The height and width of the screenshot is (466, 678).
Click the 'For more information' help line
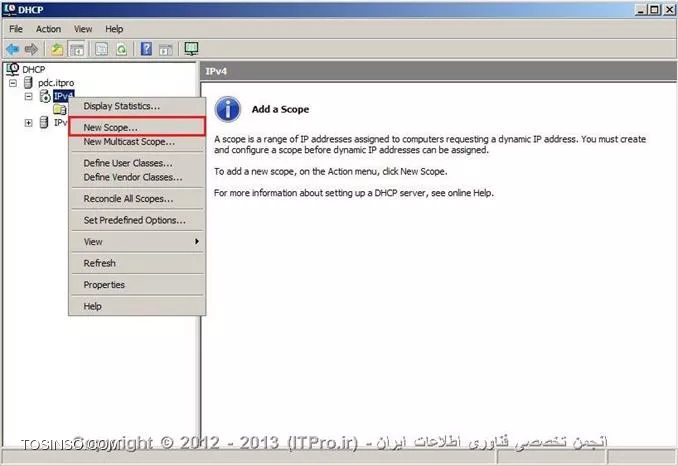point(354,193)
